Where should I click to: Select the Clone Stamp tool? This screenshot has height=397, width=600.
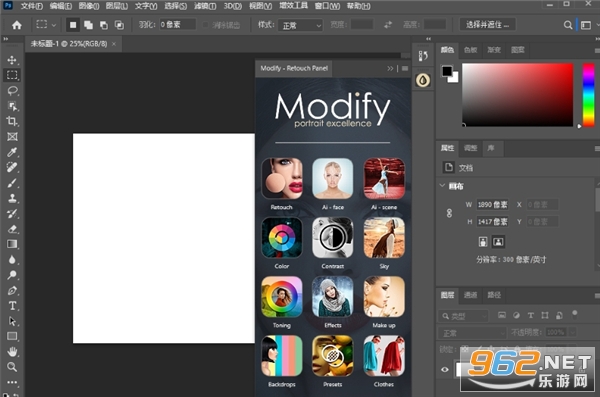[x=12, y=198]
